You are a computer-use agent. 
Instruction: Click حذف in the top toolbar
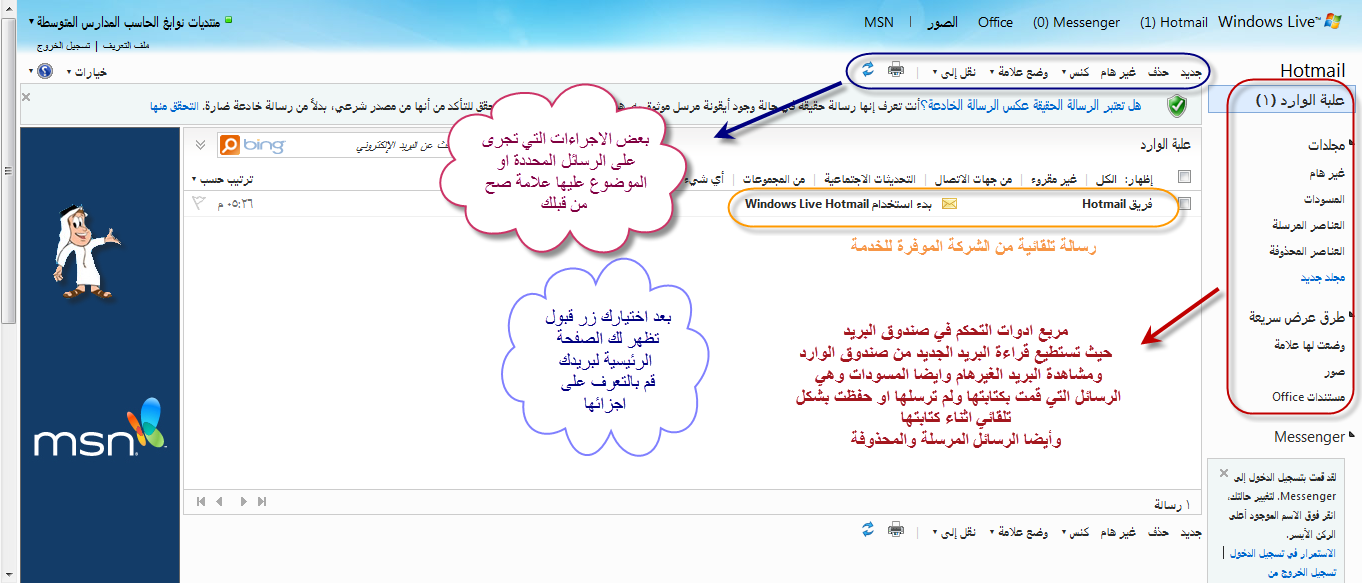[1158, 72]
